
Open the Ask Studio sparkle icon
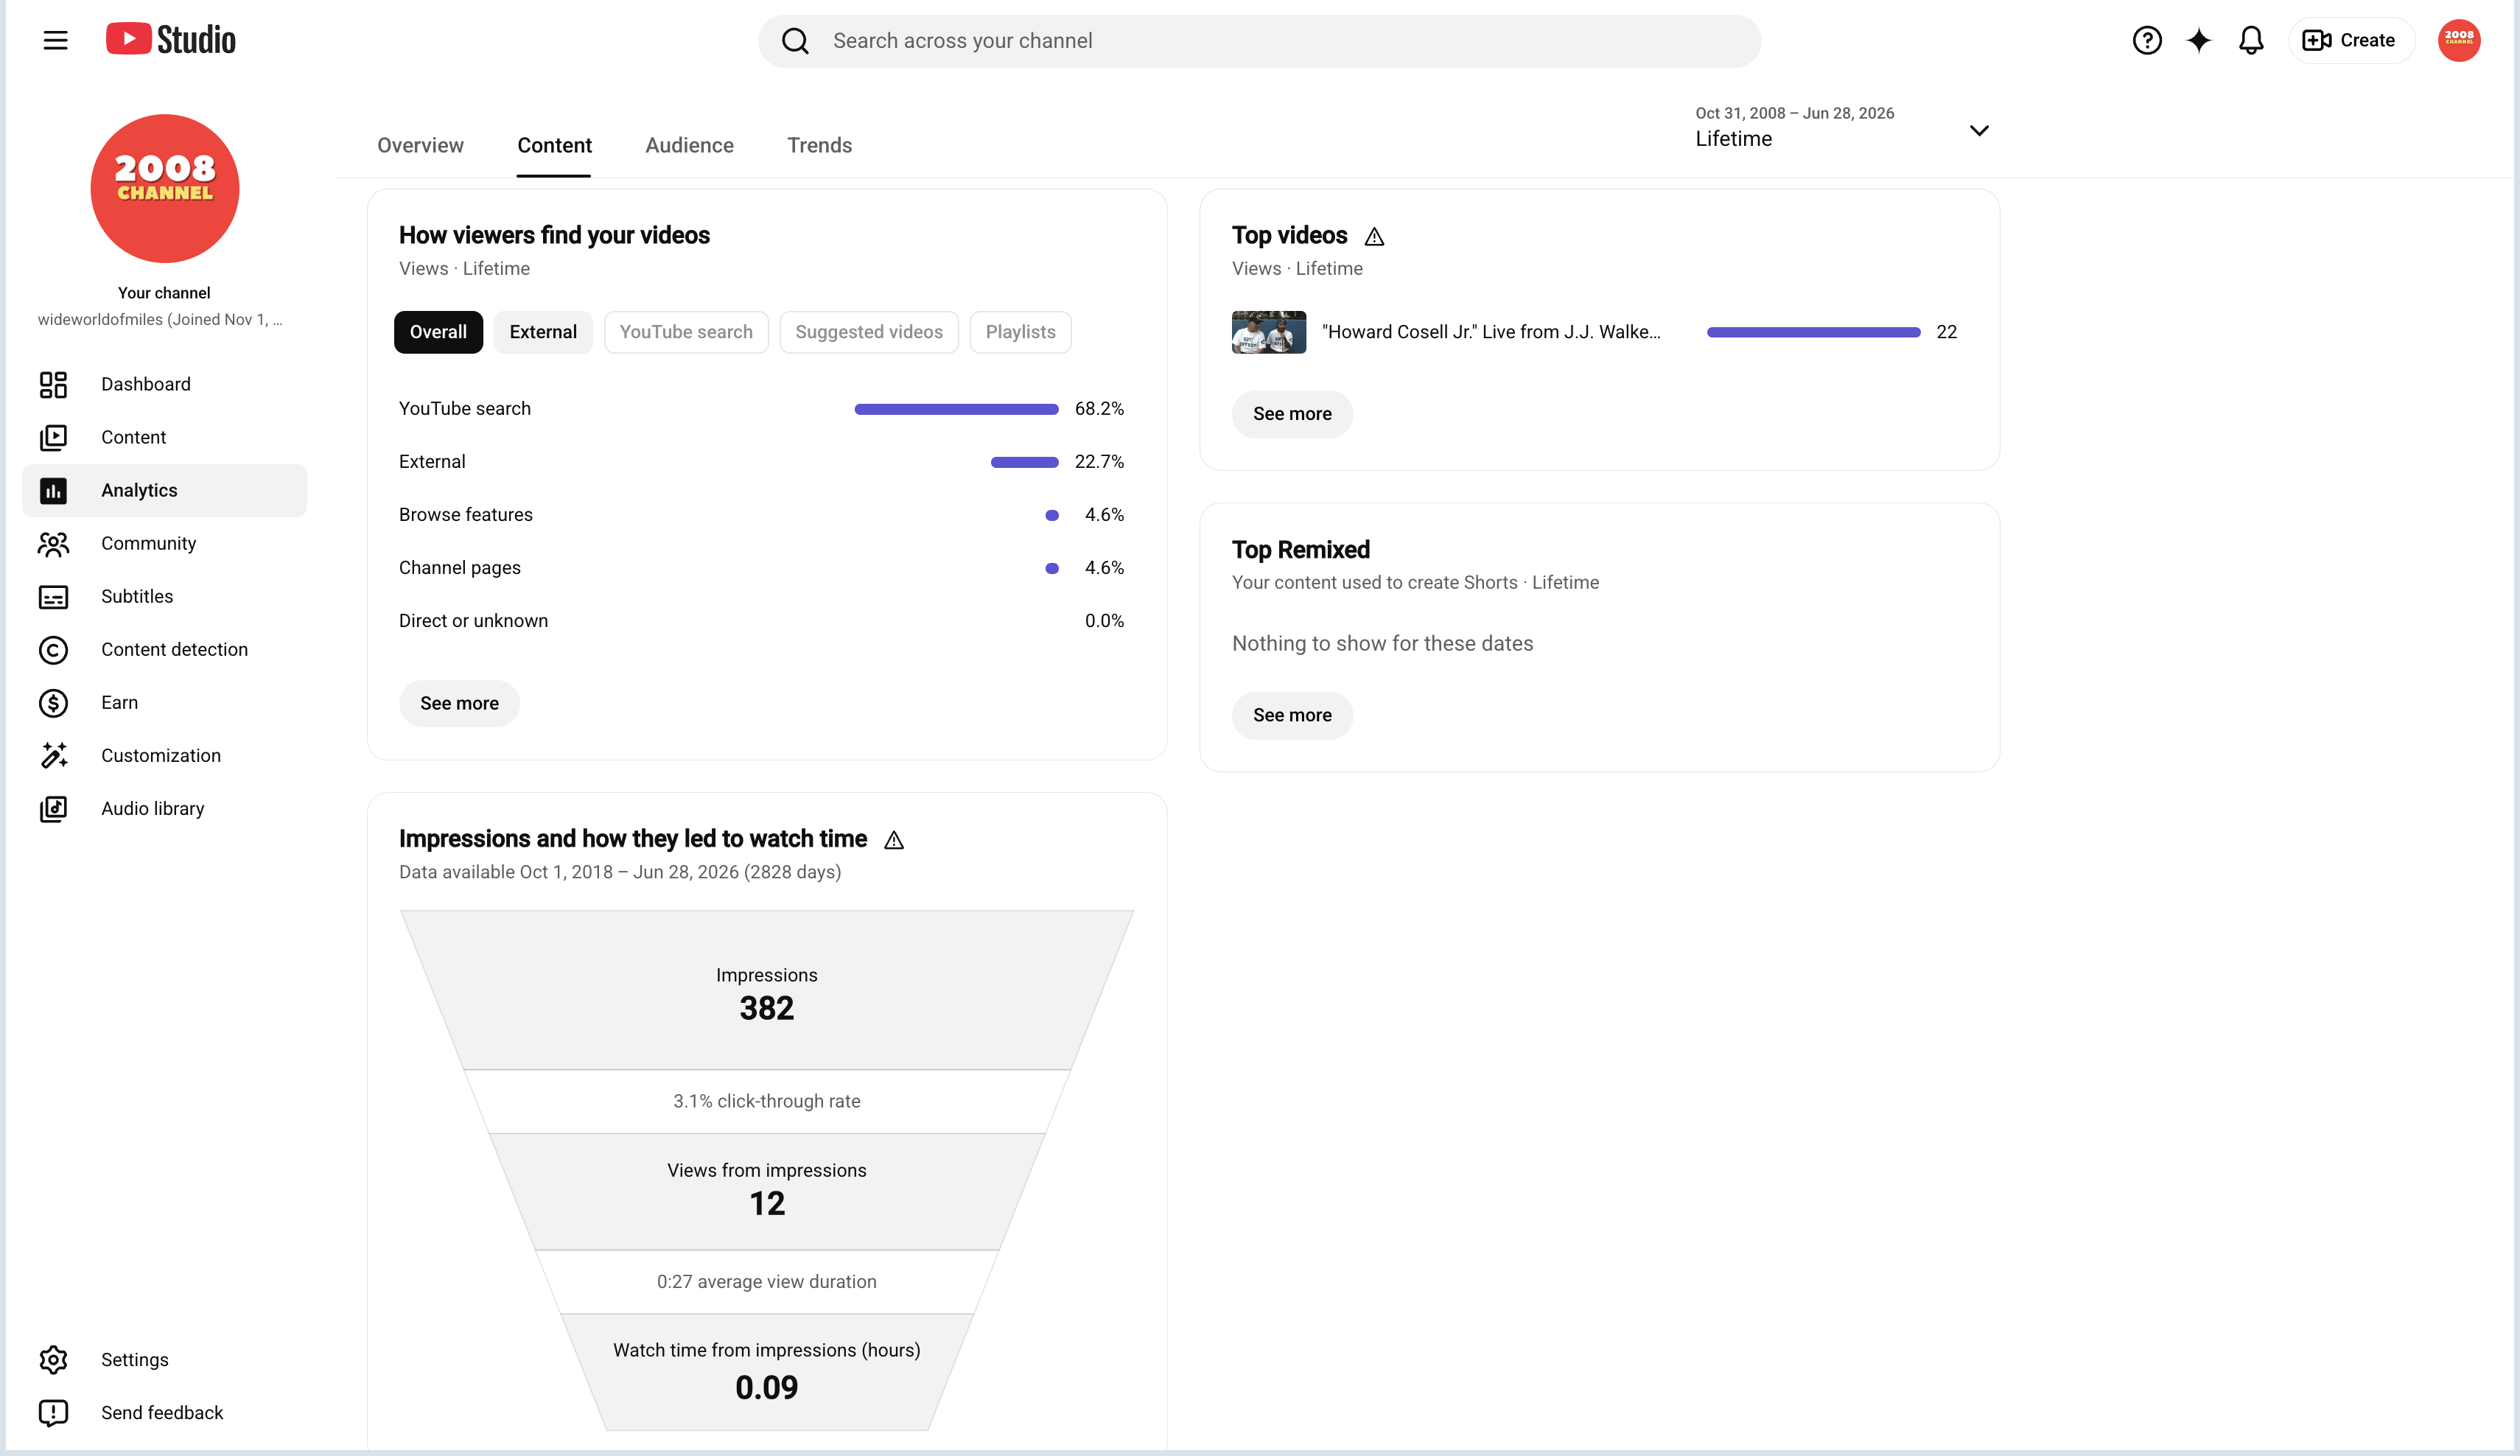(x=2198, y=40)
